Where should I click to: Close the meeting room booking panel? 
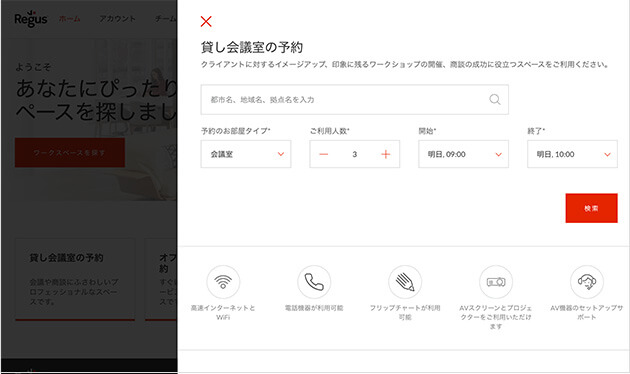click(x=206, y=21)
